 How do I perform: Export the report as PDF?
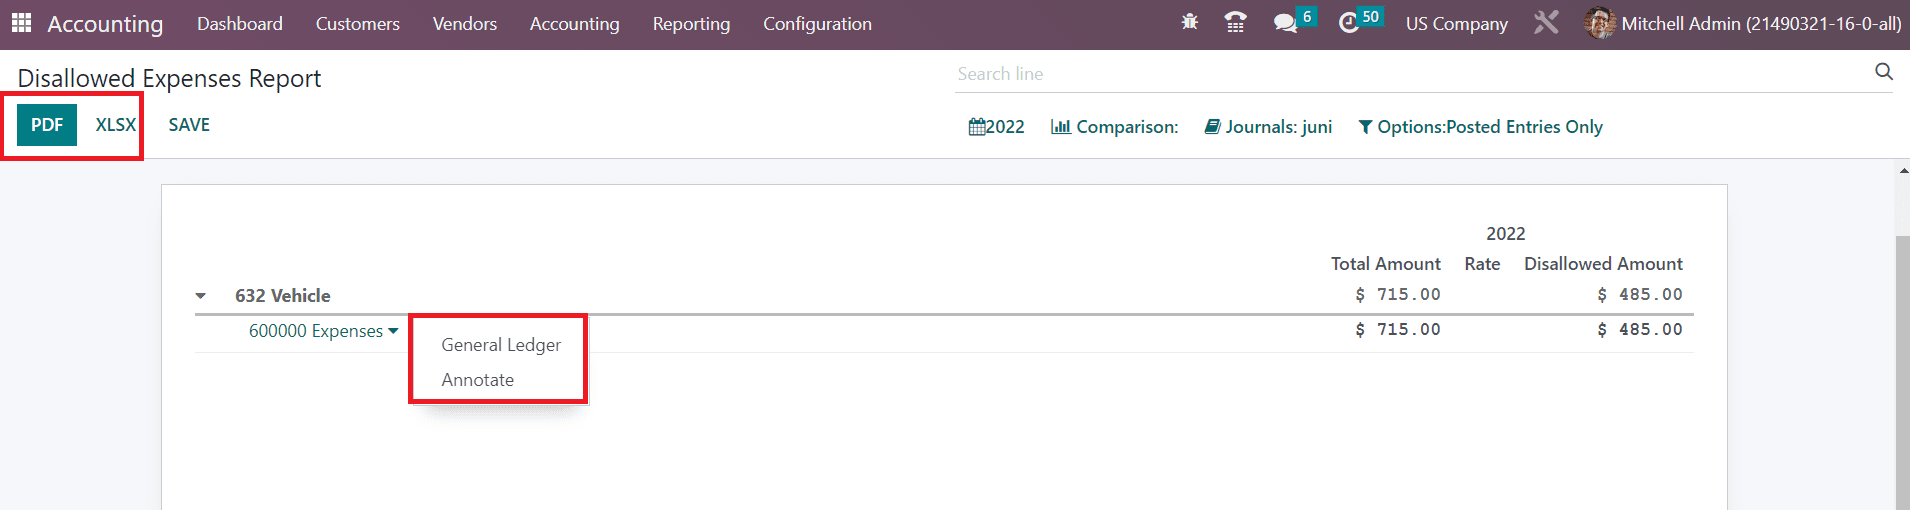click(x=47, y=125)
